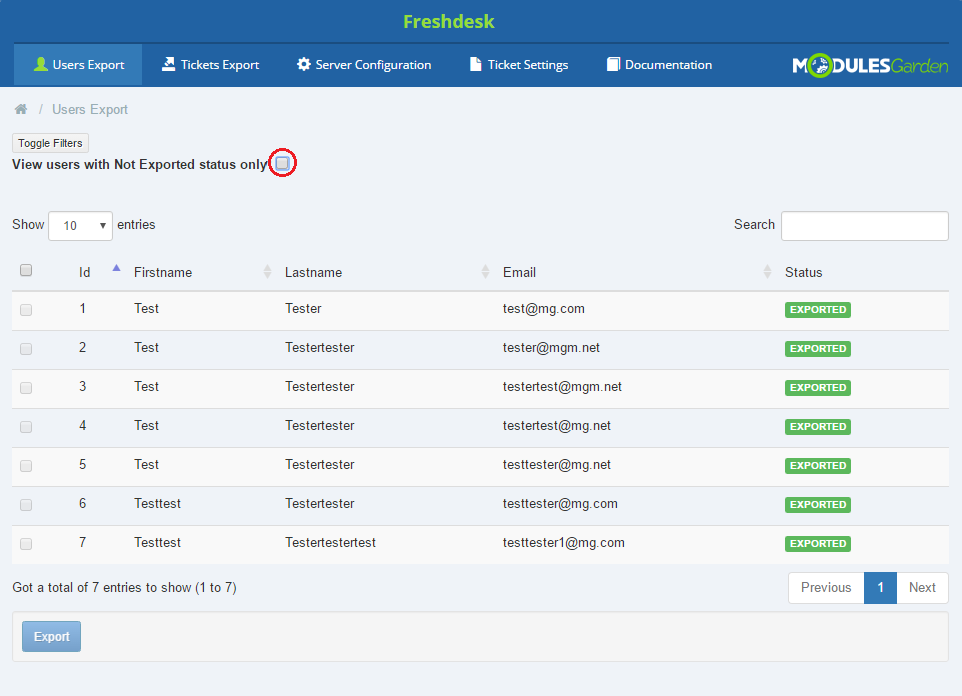Open the Users Export tab
The height and width of the screenshot is (696, 962).
click(79, 64)
